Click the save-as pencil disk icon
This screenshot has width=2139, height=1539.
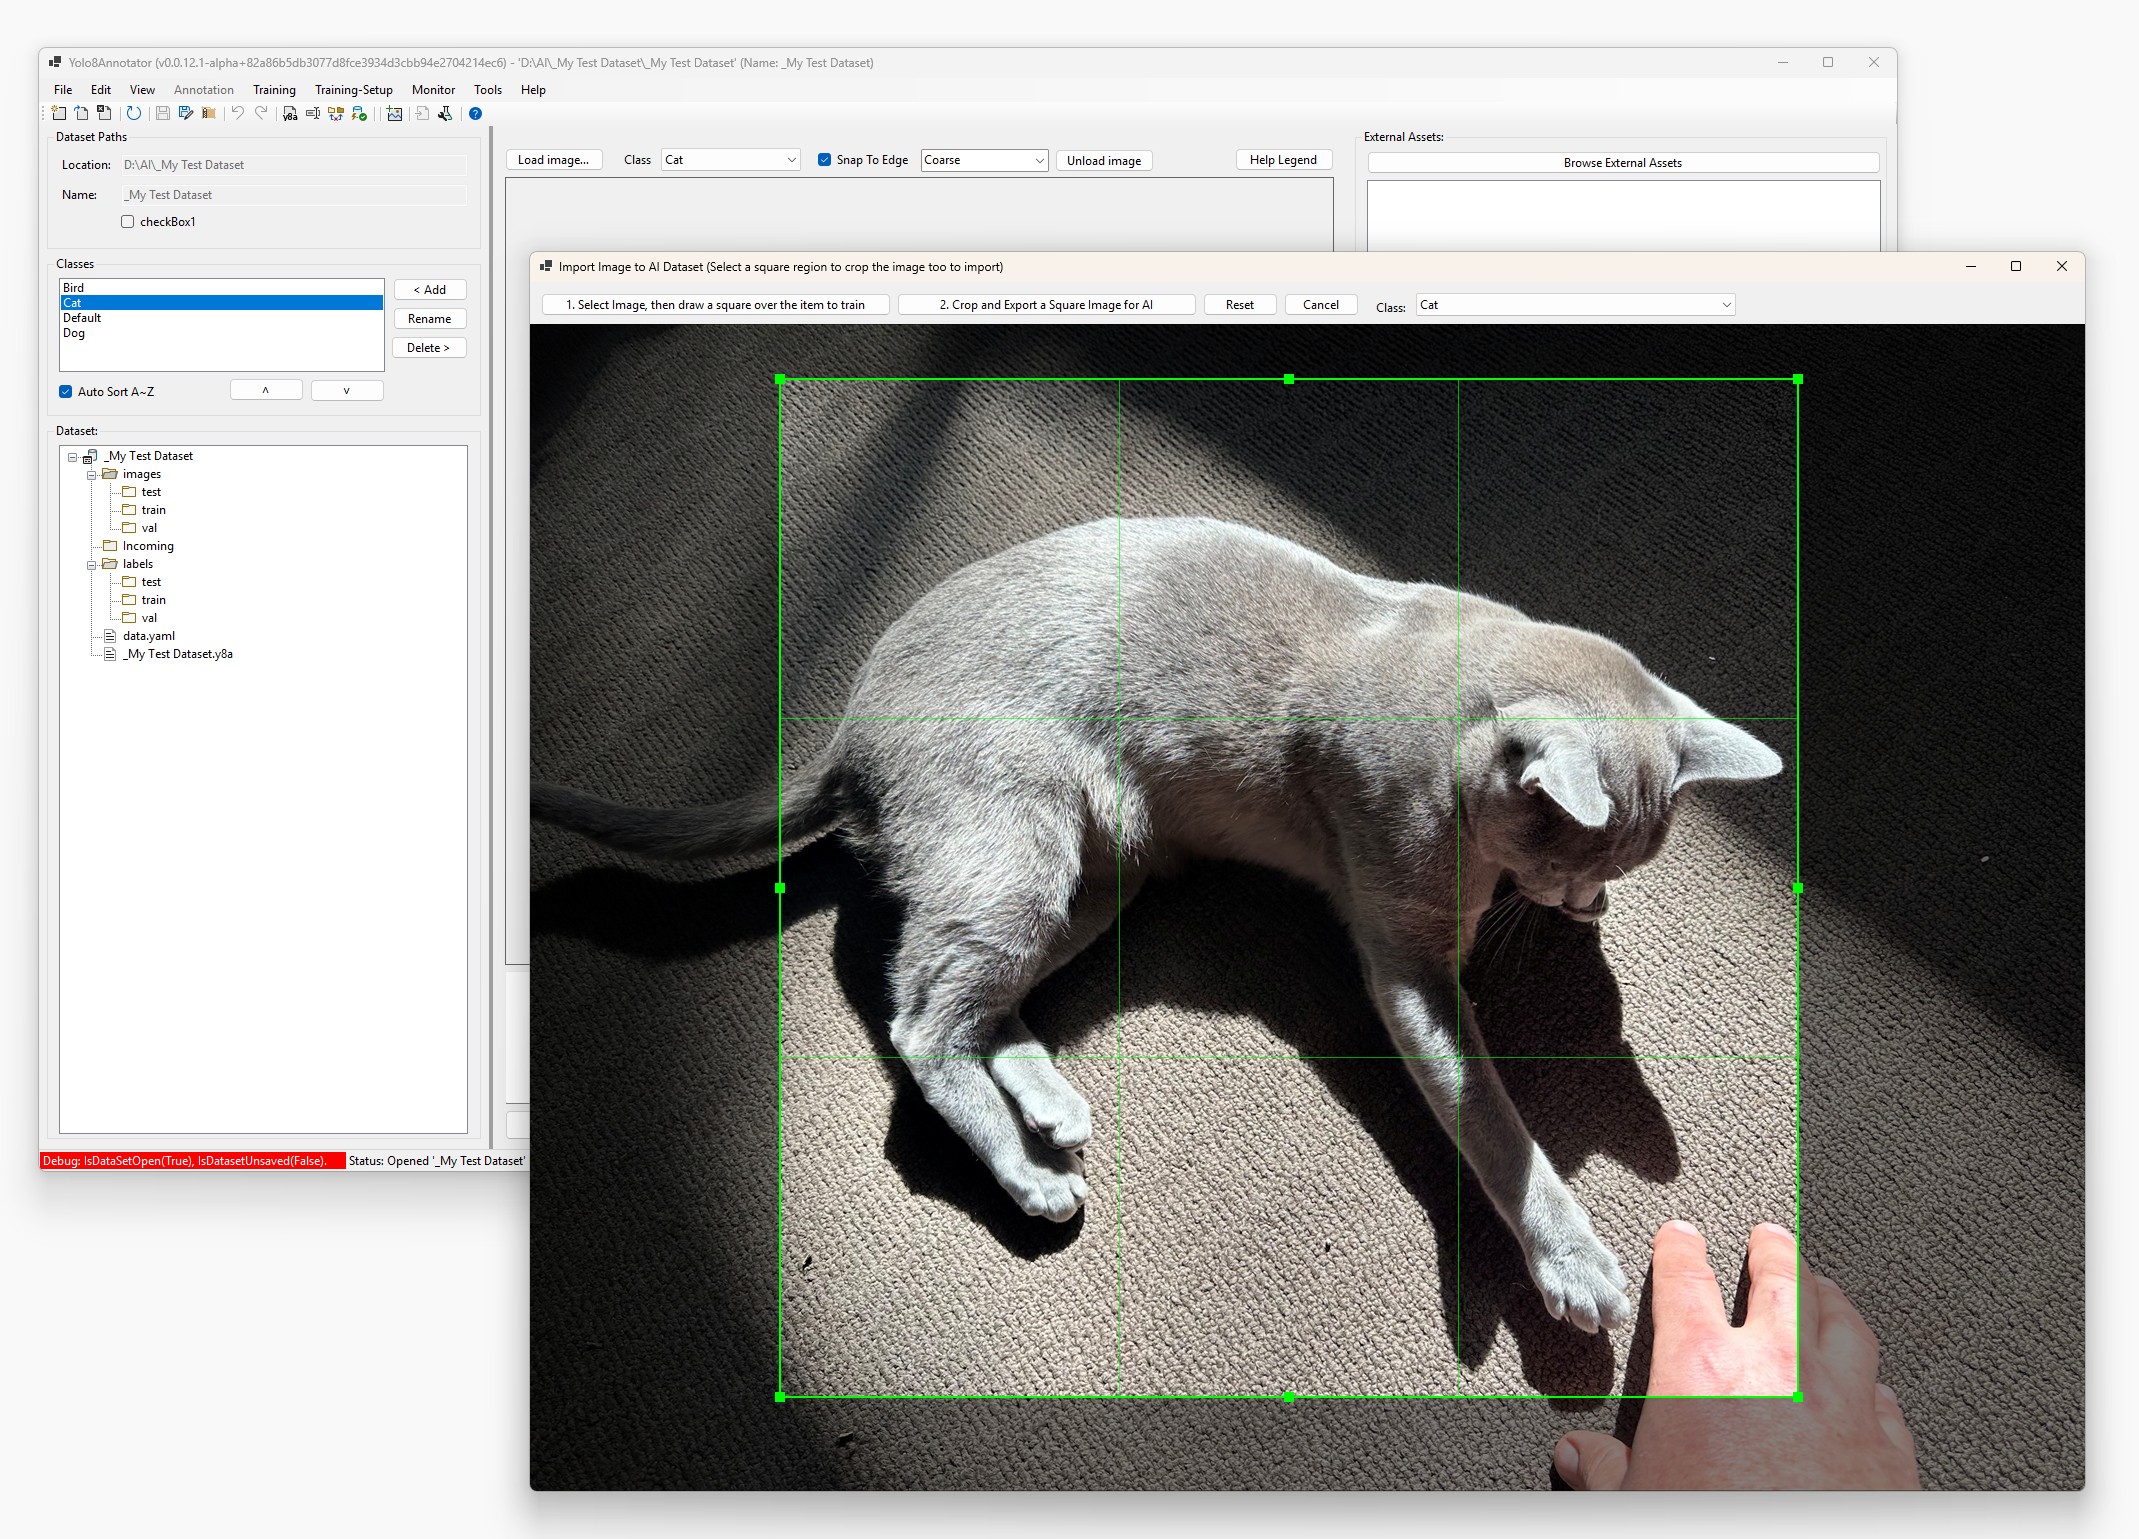(x=186, y=113)
